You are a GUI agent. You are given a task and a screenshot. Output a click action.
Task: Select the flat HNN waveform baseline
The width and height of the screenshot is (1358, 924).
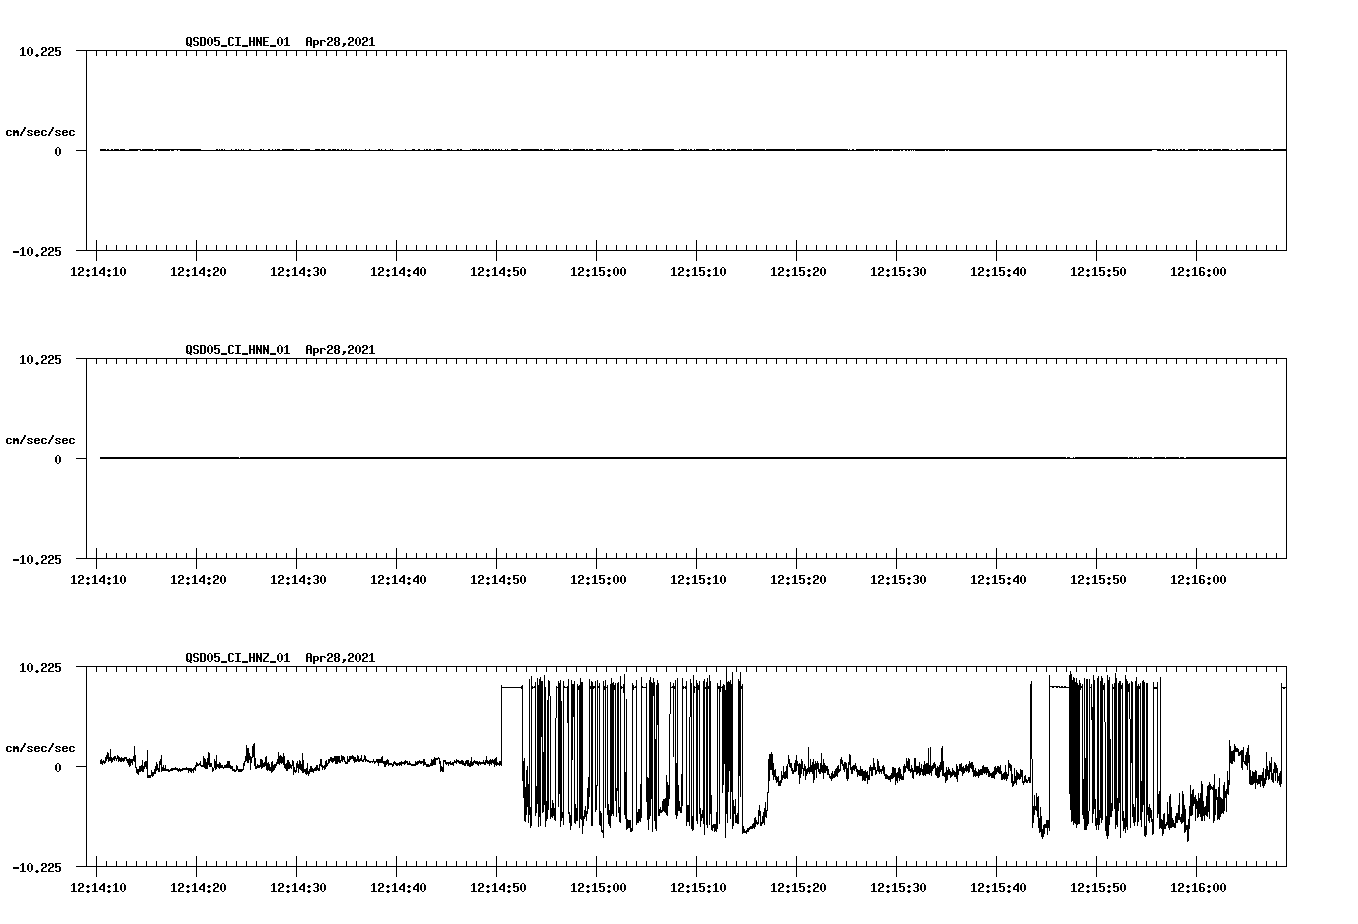(600, 458)
